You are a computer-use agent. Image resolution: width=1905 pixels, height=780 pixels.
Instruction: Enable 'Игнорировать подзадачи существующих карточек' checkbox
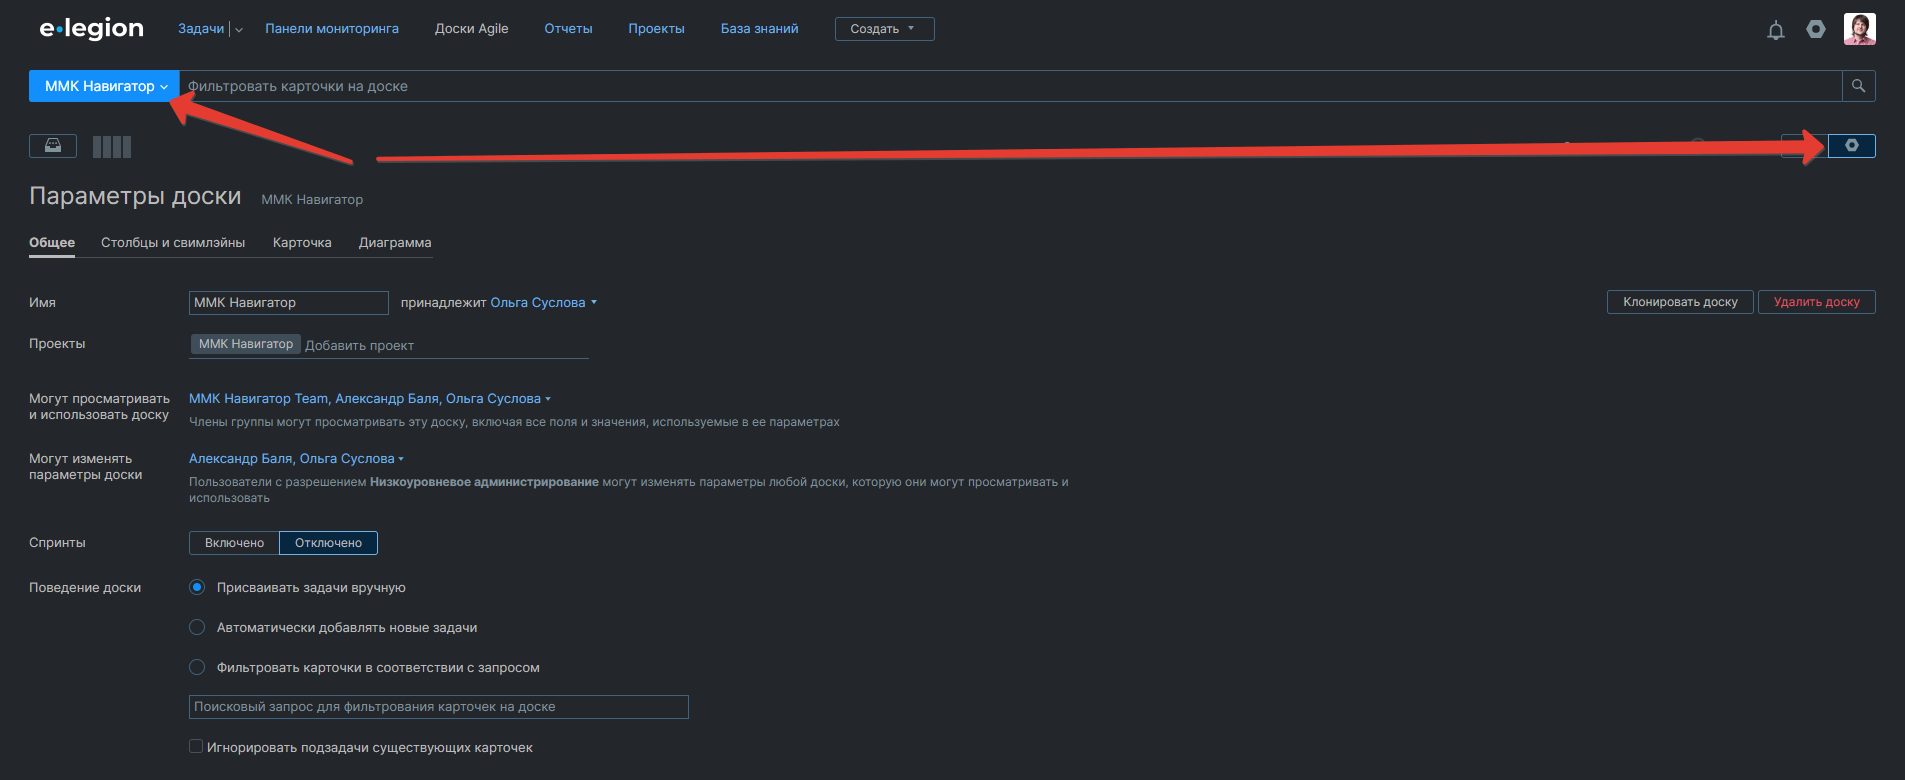point(196,747)
